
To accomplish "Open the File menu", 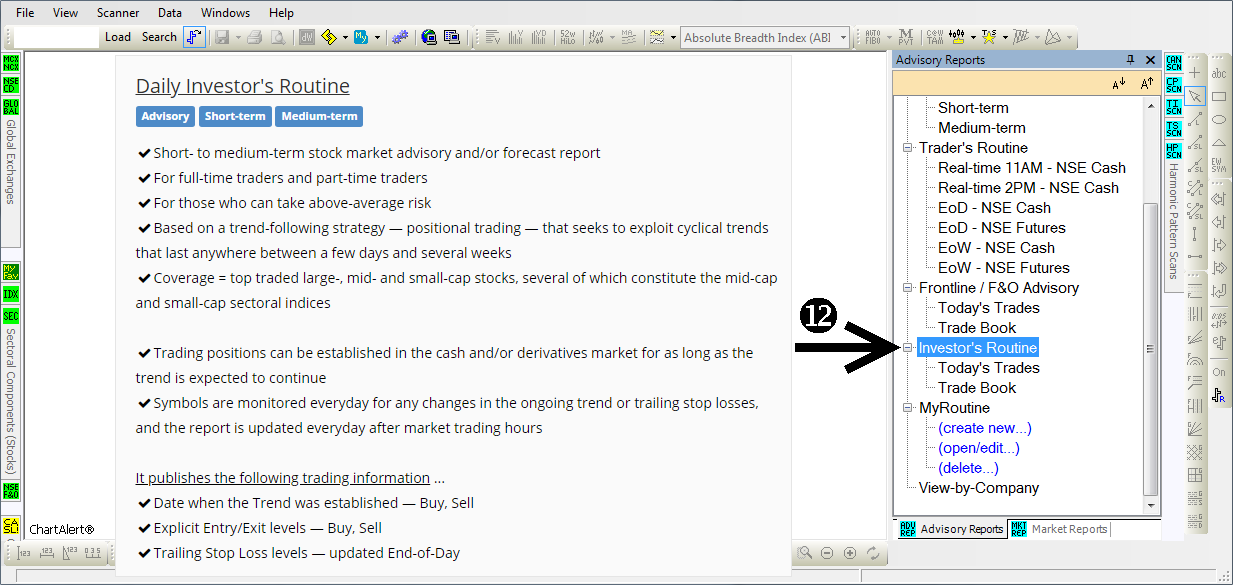I will [x=25, y=13].
